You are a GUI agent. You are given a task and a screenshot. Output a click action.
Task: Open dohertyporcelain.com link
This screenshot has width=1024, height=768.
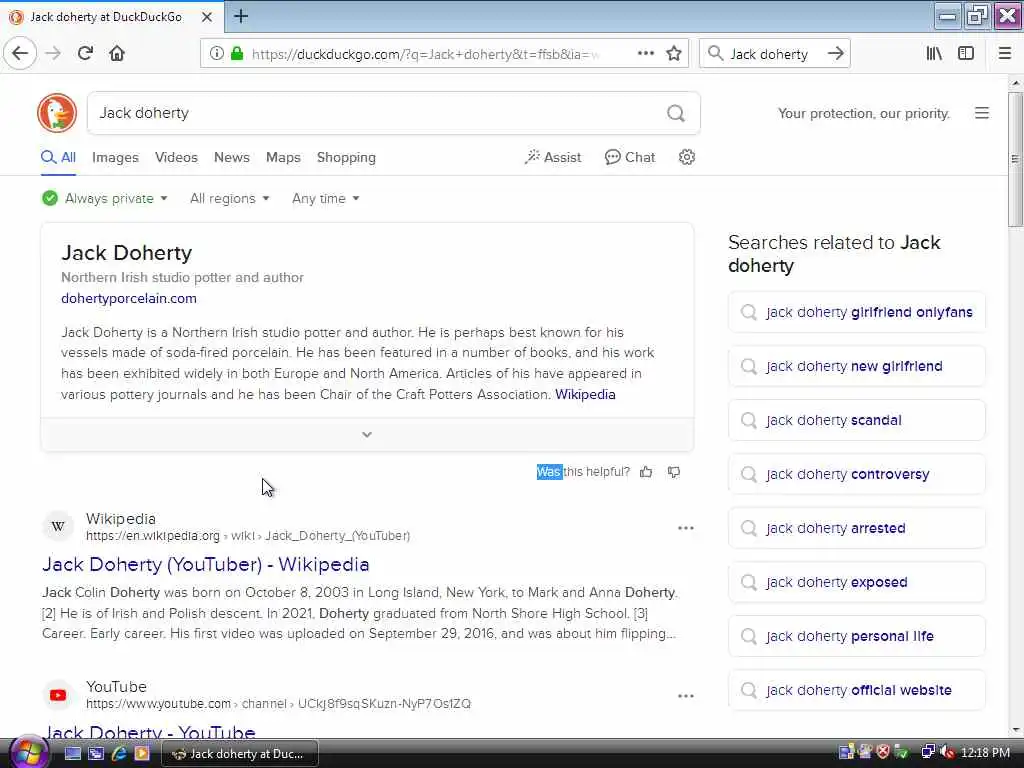[x=129, y=298]
